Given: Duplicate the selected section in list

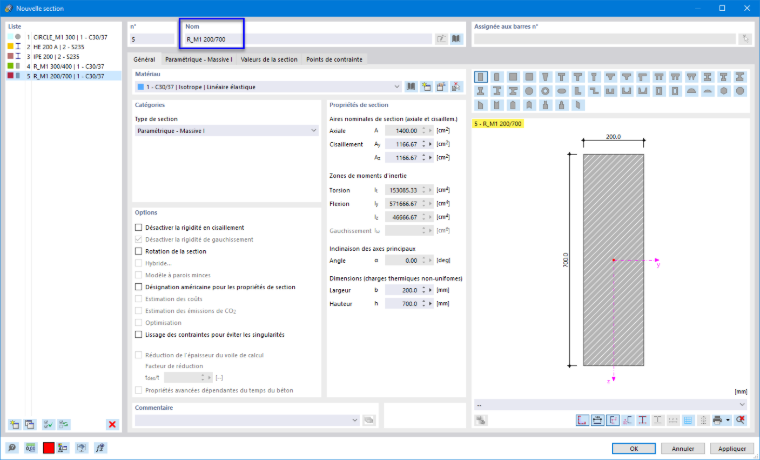Looking at the screenshot, I should [x=30, y=425].
